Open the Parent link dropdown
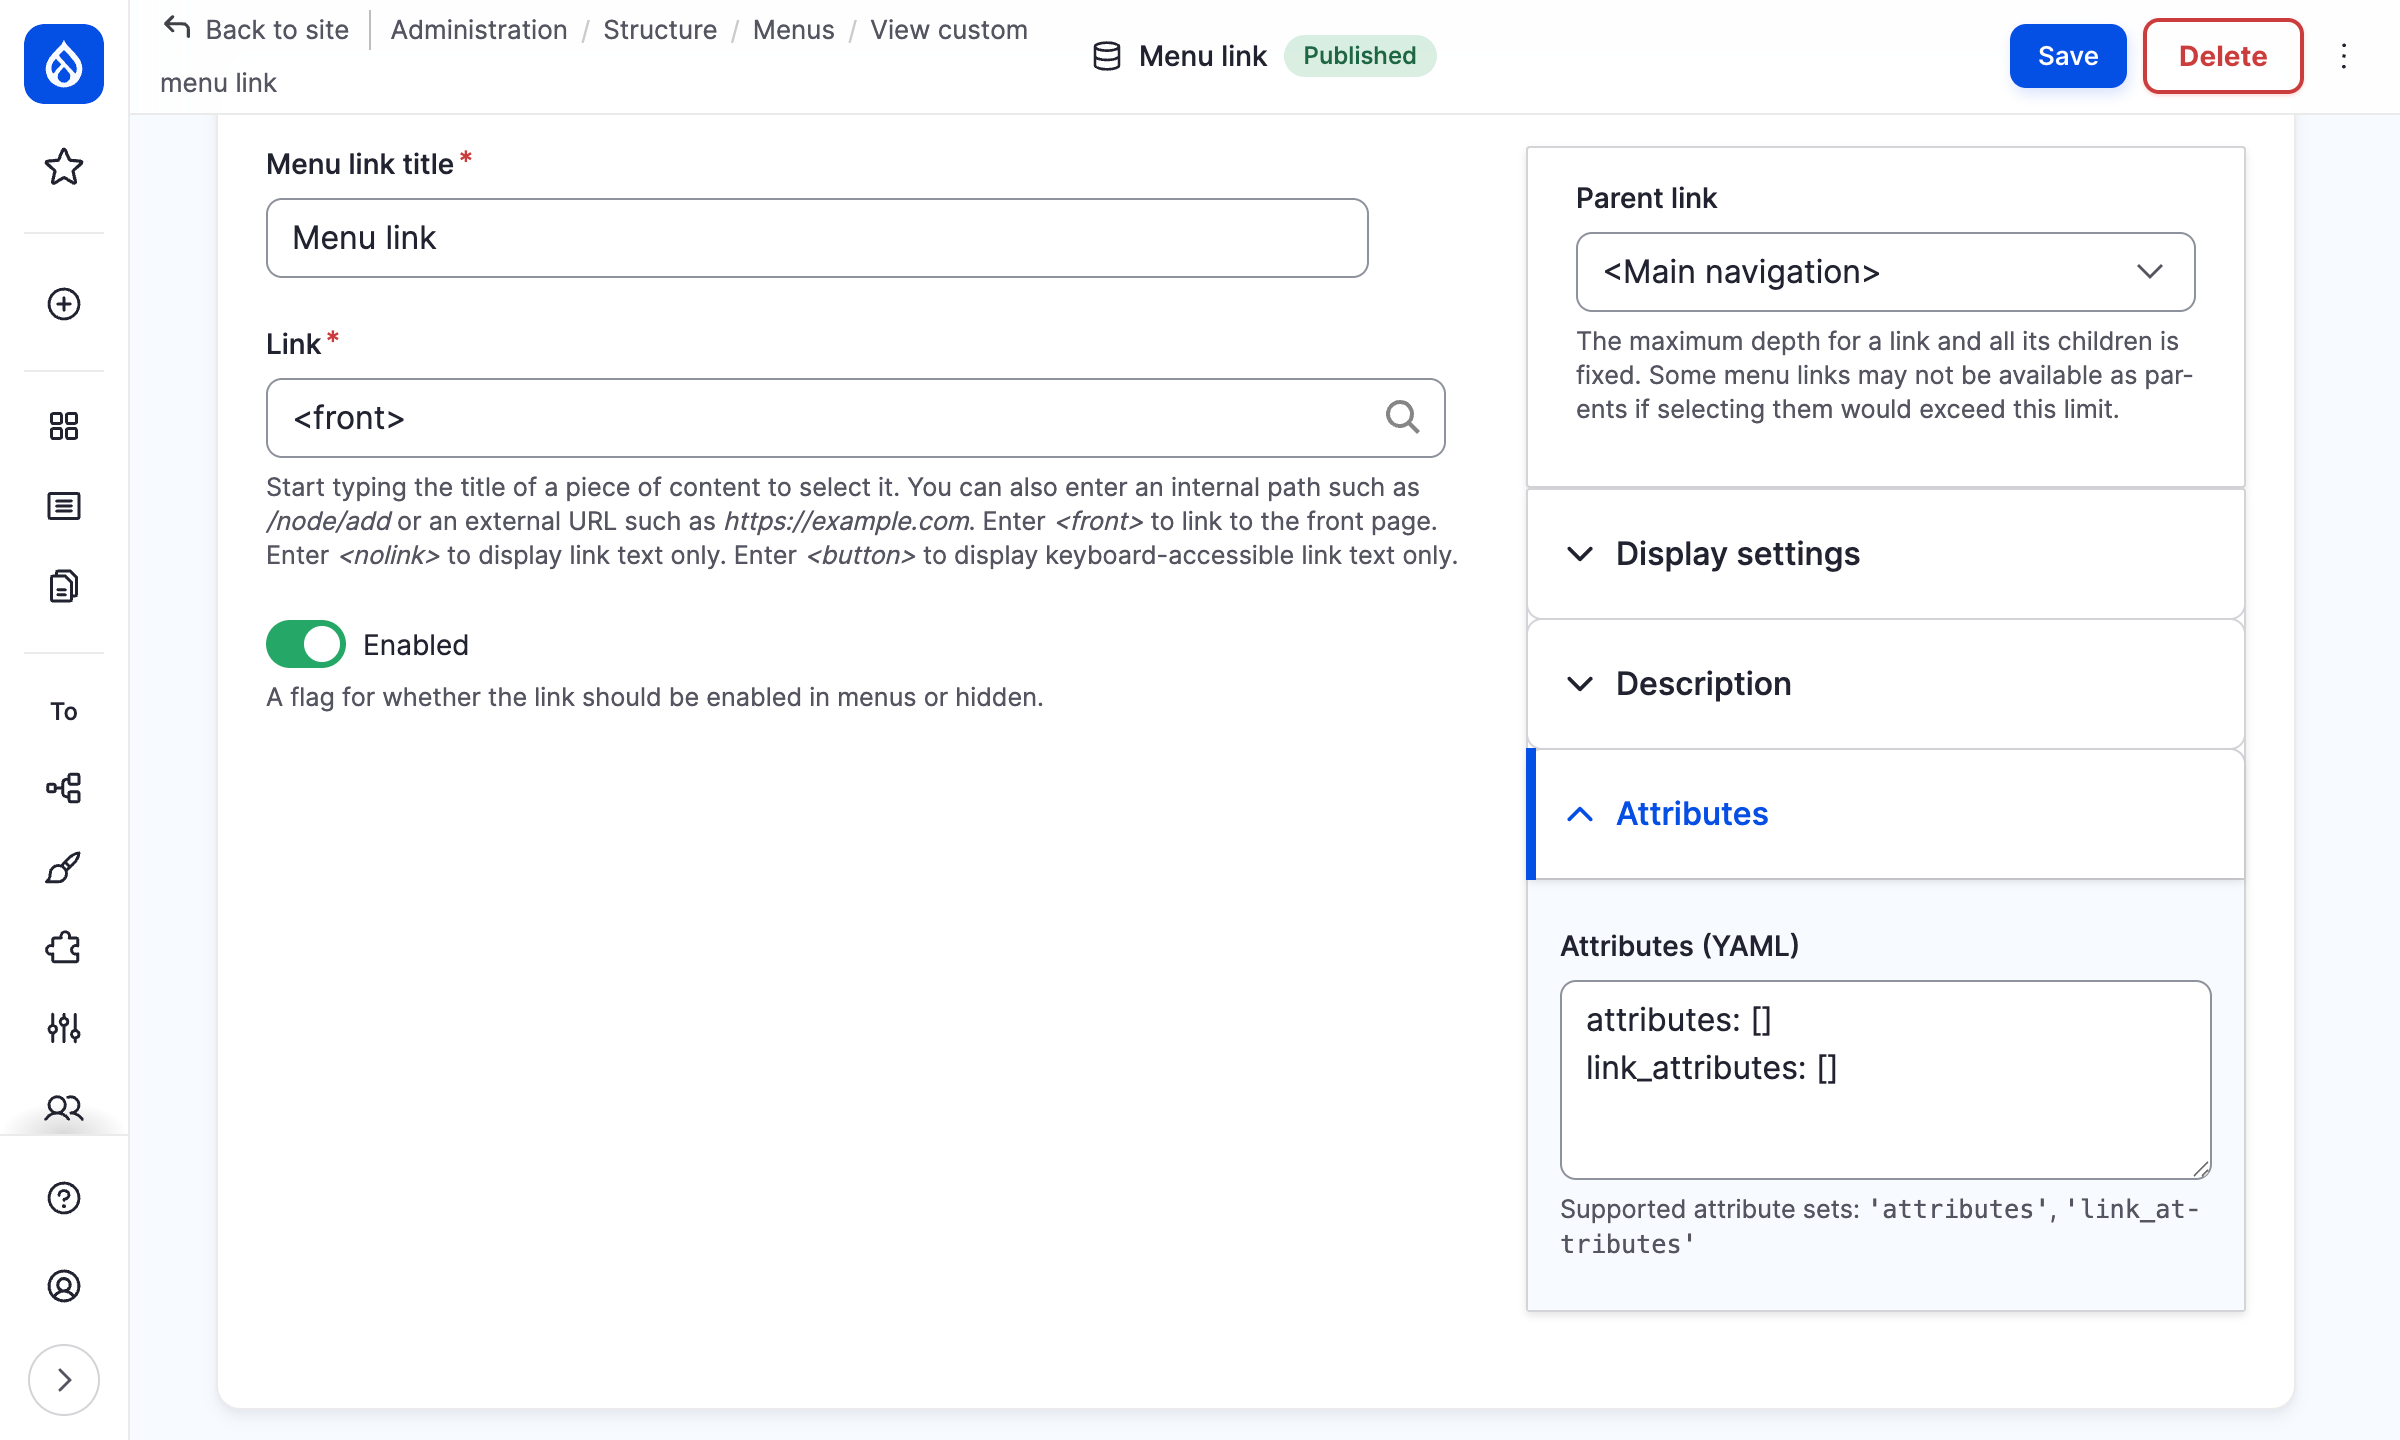Screen dimensions: 2400x1440 click(x=1884, y=271)
